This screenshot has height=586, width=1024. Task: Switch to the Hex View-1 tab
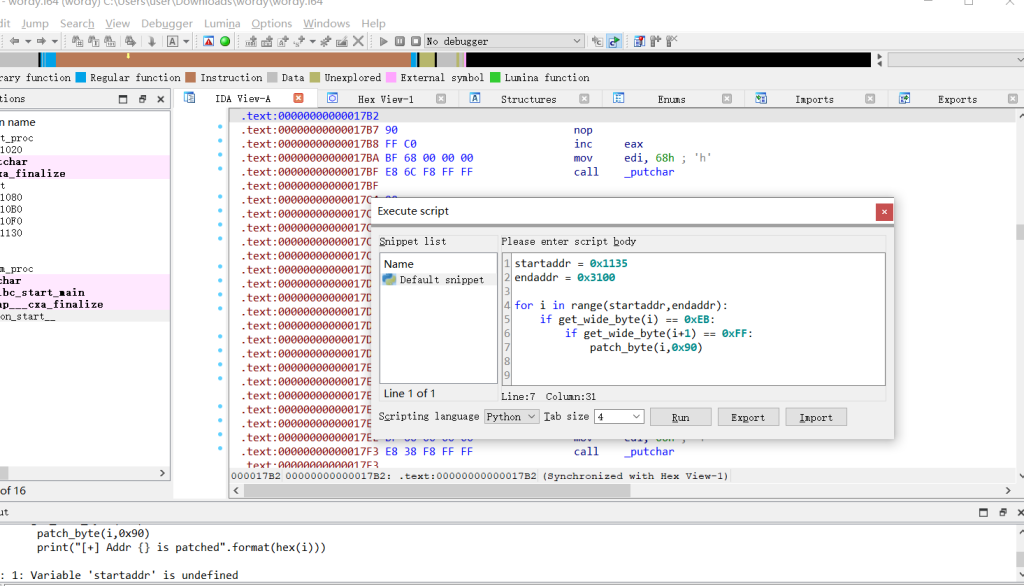[385, 99]
